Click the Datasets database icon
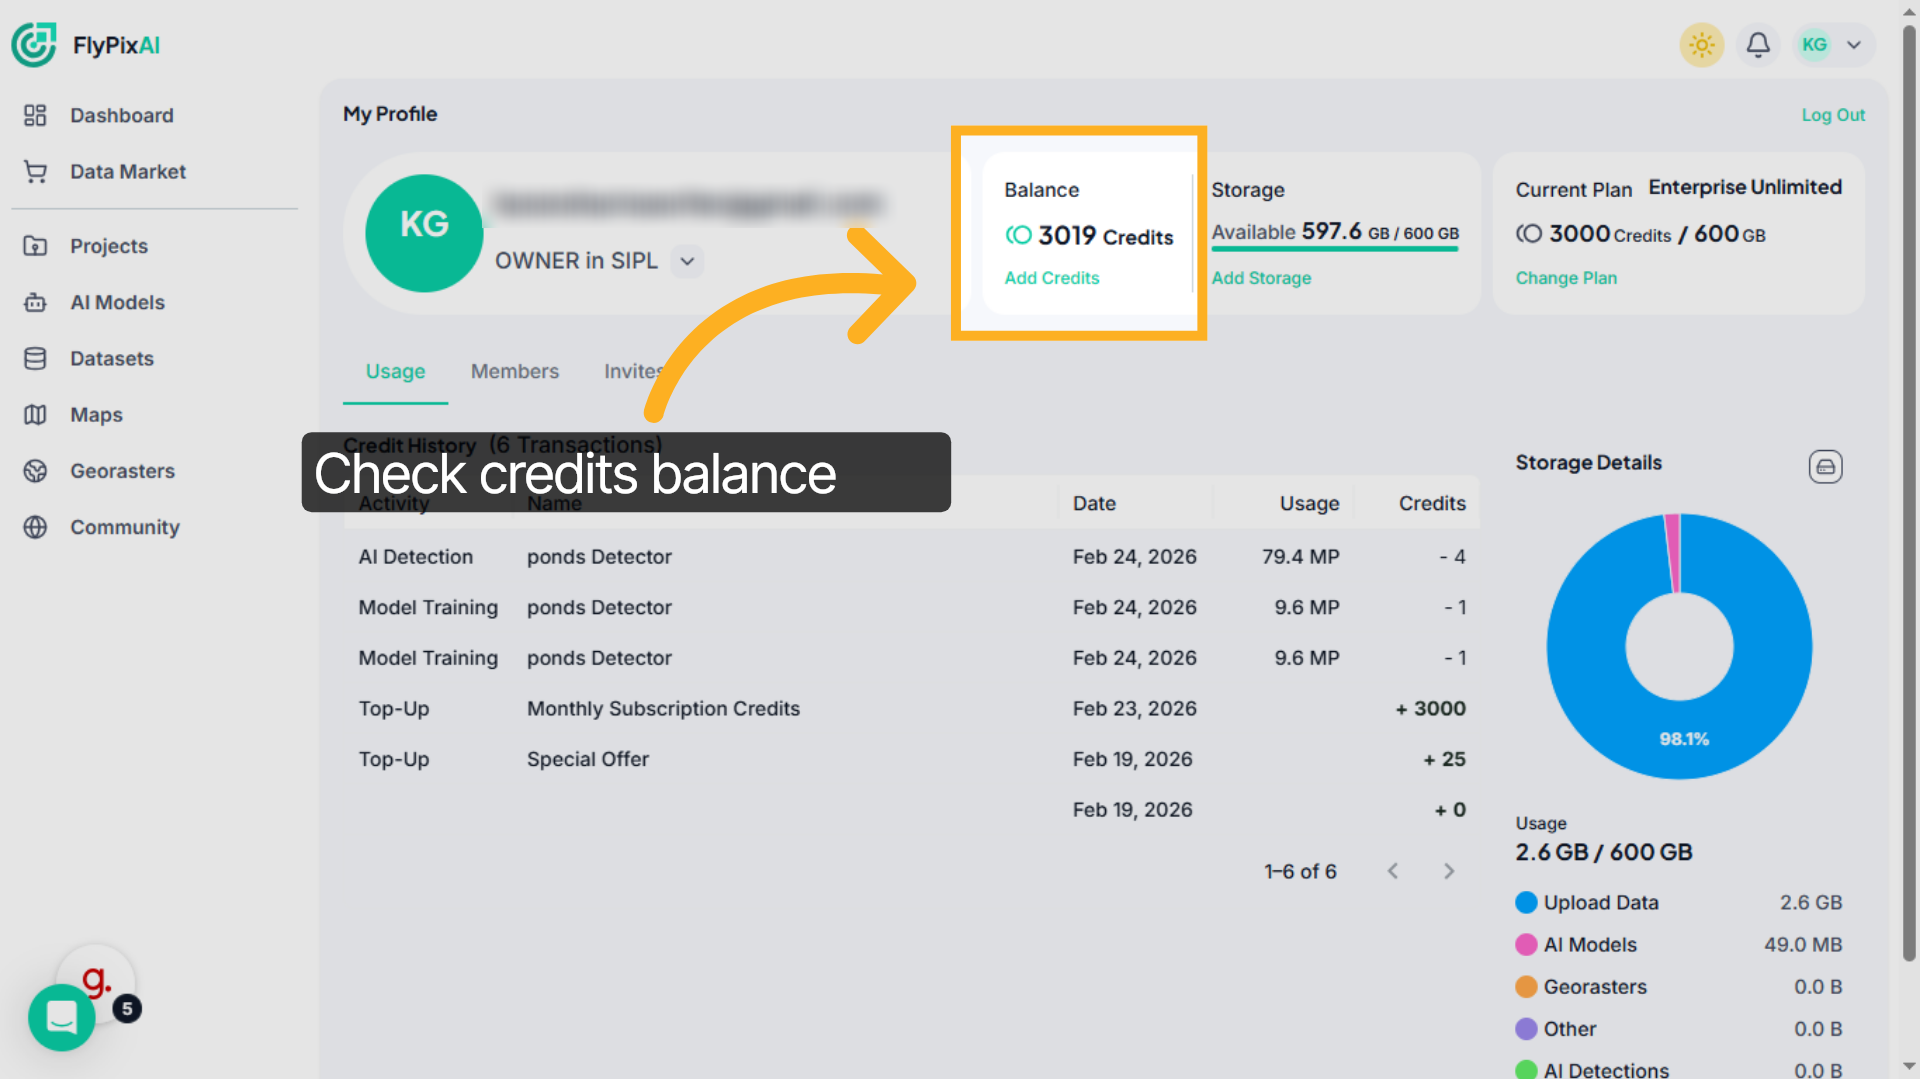This screenshot has height=1079, width=1920. pos(35,358)
